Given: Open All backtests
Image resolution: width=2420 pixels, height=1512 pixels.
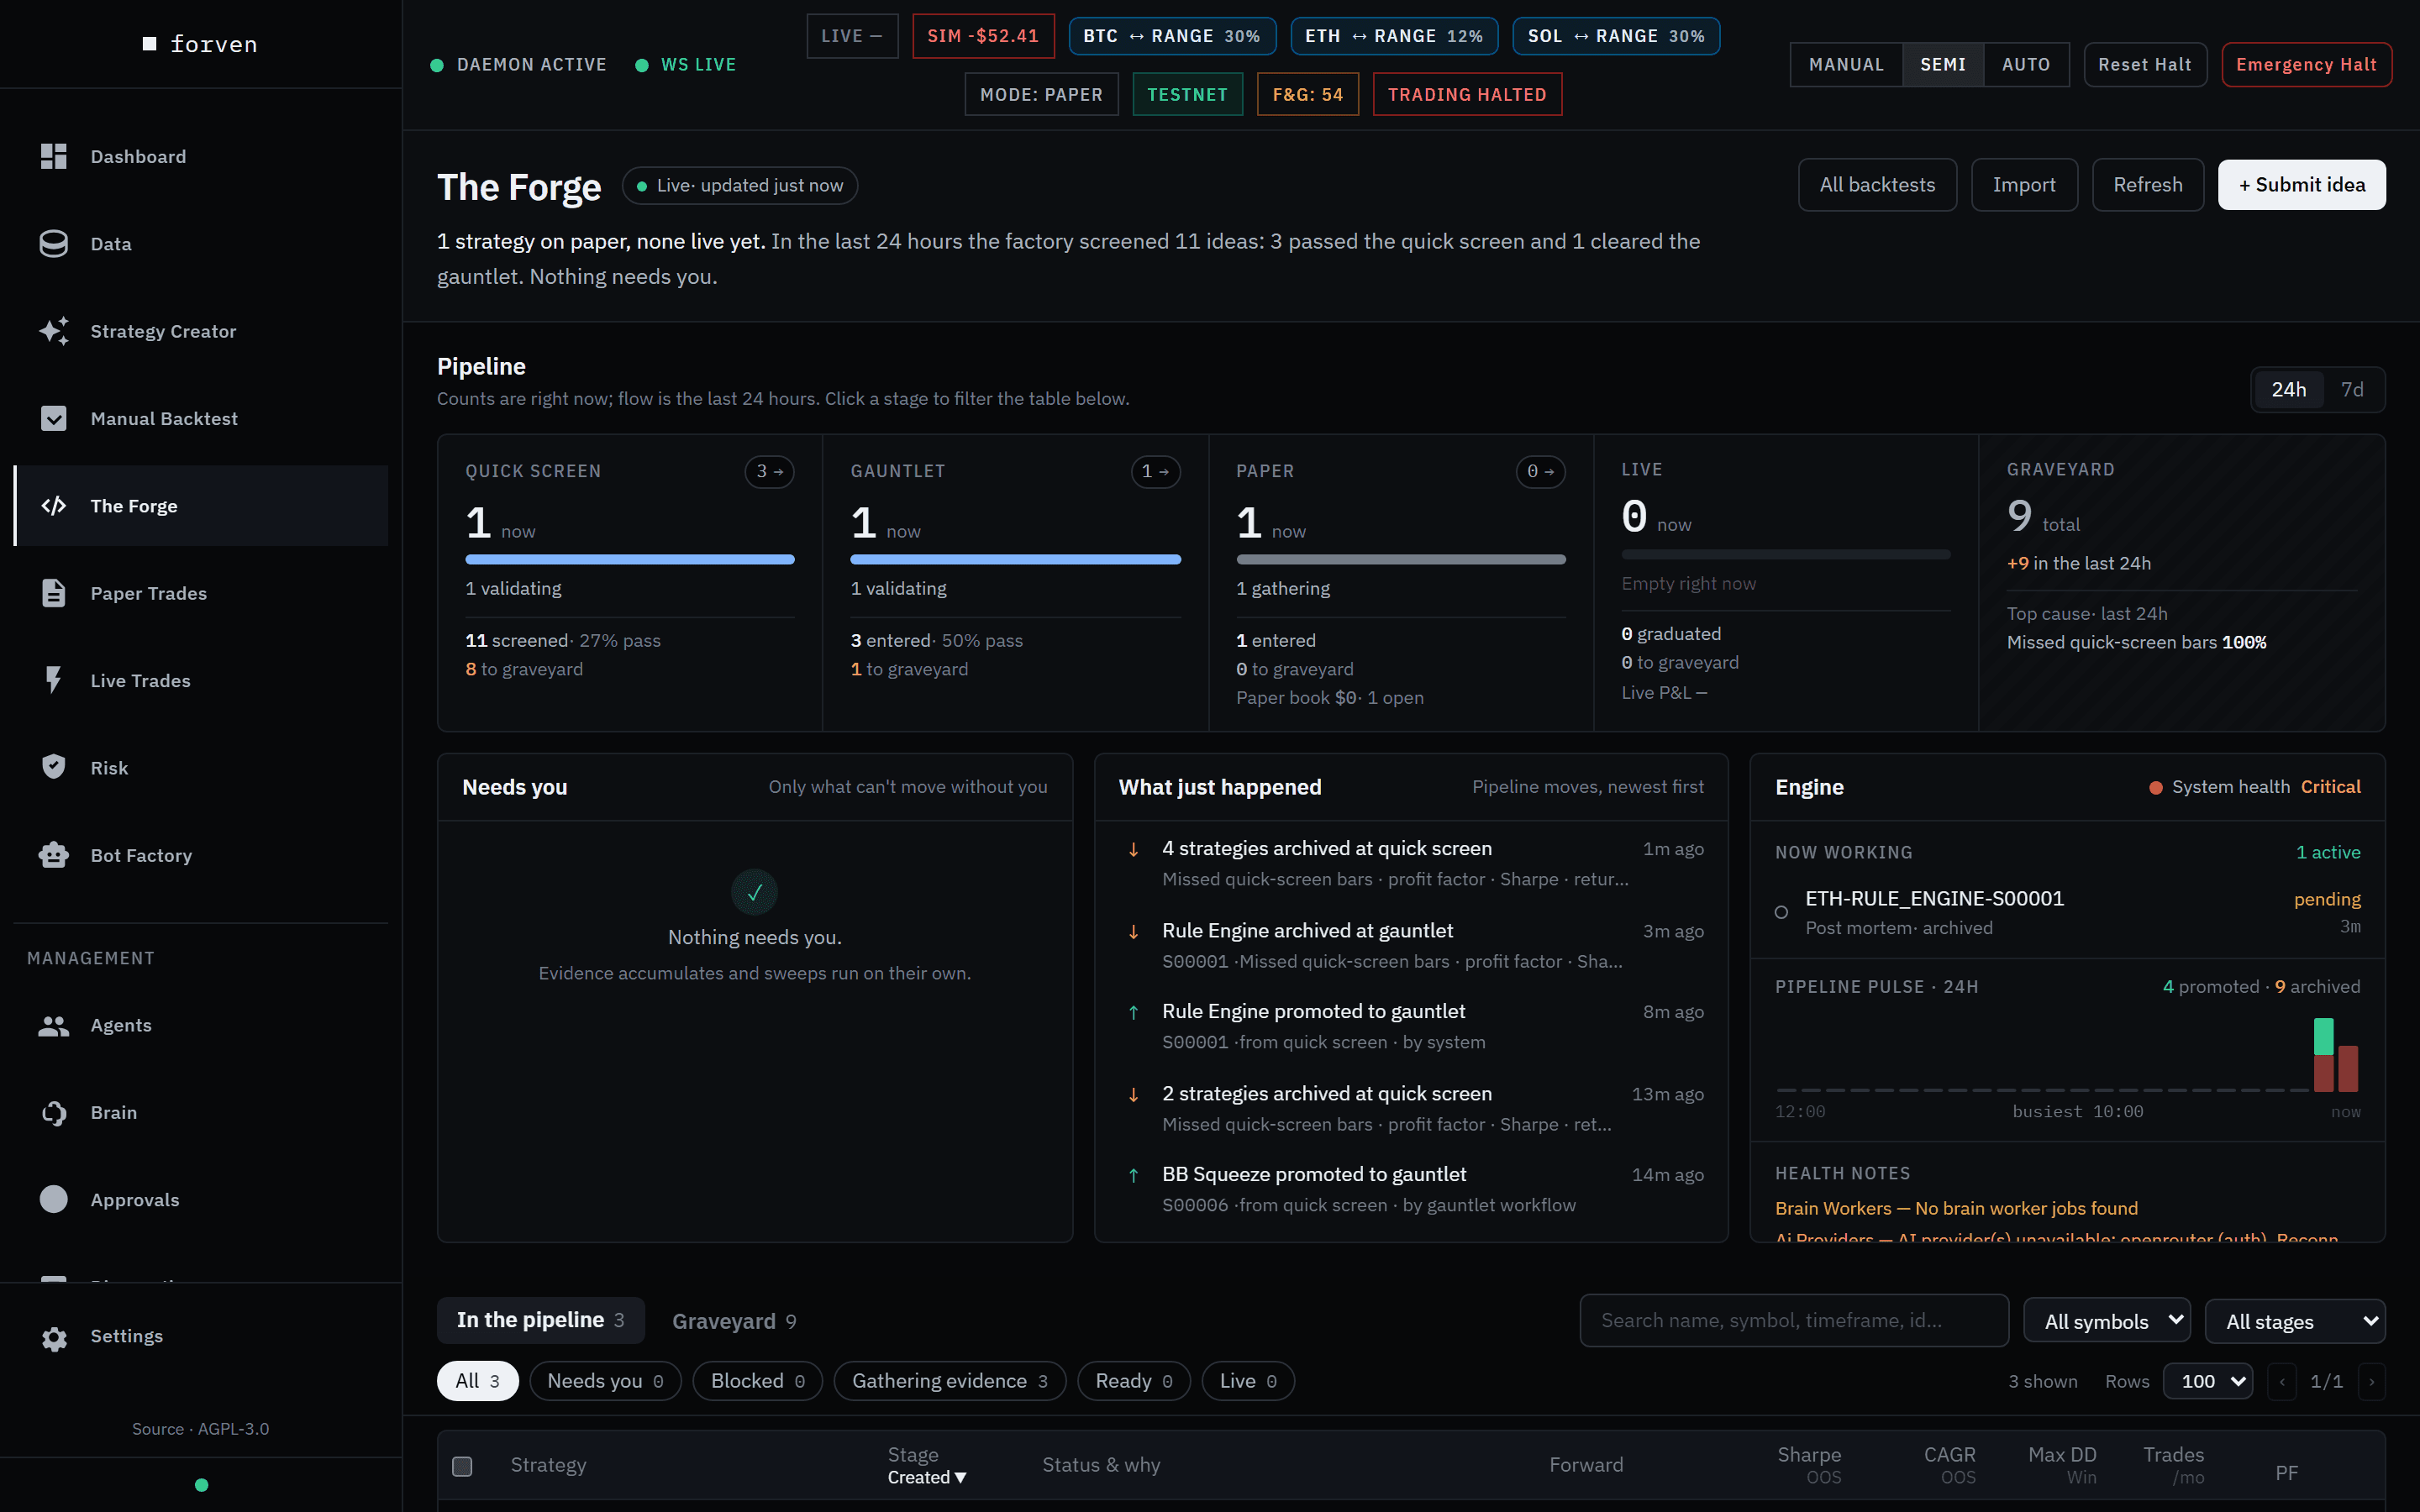Looking at the screenshot, I should pyautogui.click(x=1877, y=185).
